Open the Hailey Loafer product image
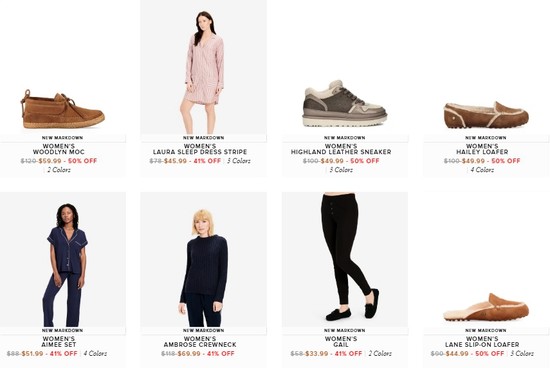 [486, 115]
